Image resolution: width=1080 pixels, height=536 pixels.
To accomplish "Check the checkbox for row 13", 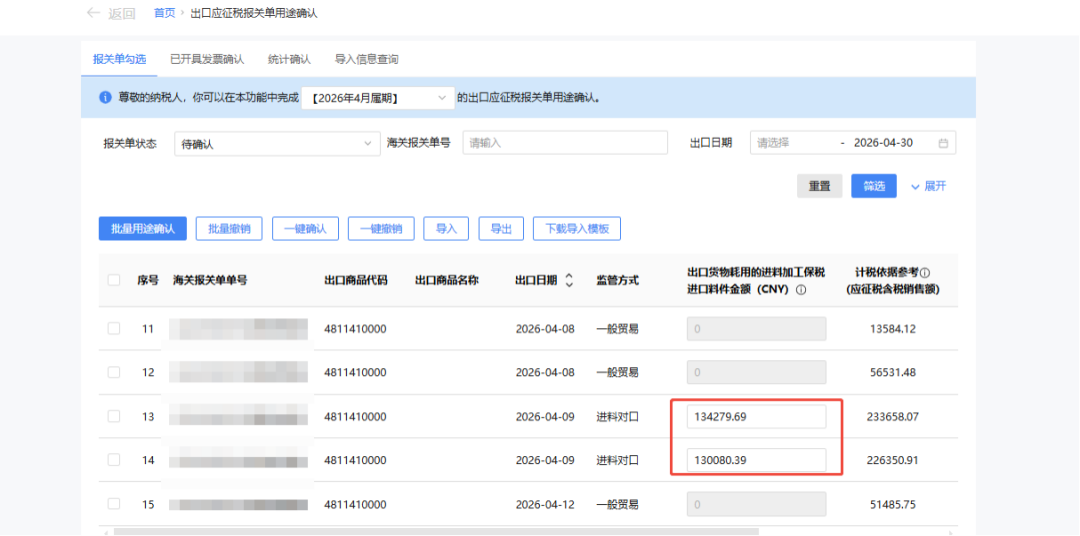I will (x=114, y=416).
